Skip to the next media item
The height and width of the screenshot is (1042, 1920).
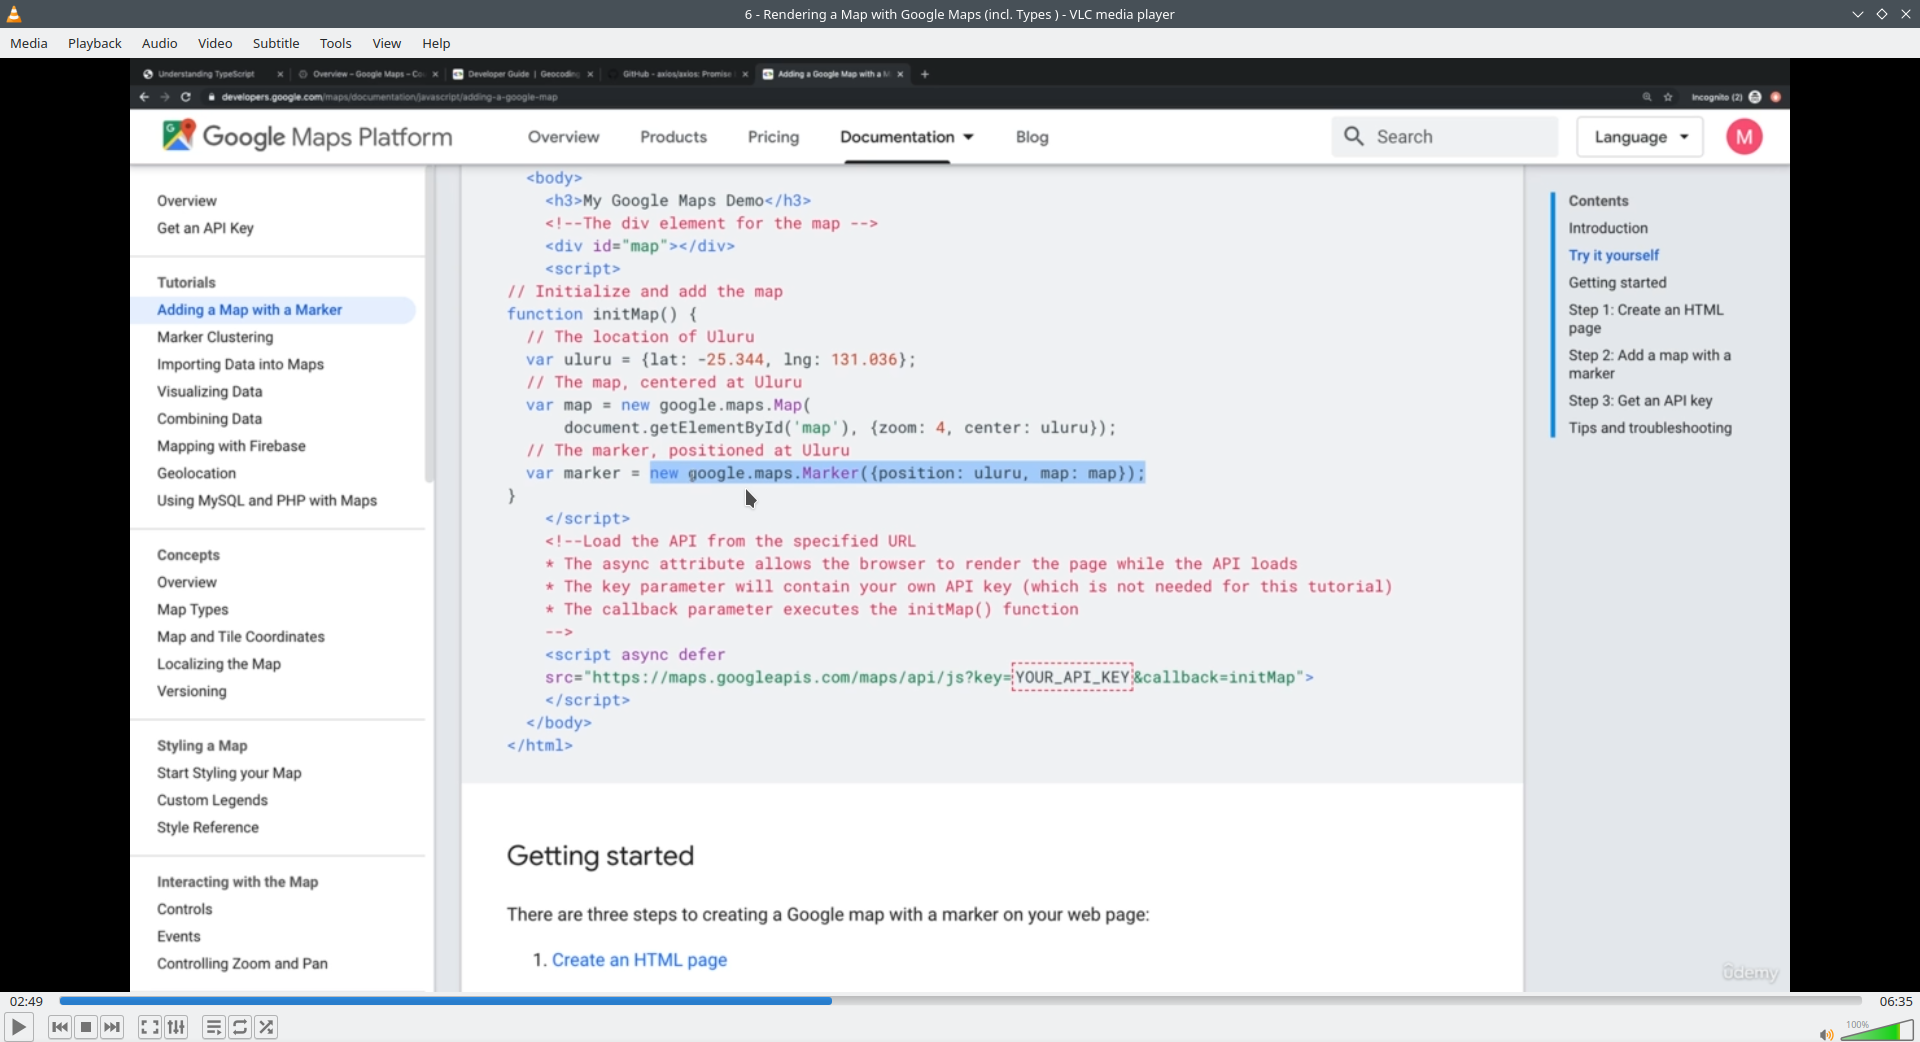[x=113, y=1027]
